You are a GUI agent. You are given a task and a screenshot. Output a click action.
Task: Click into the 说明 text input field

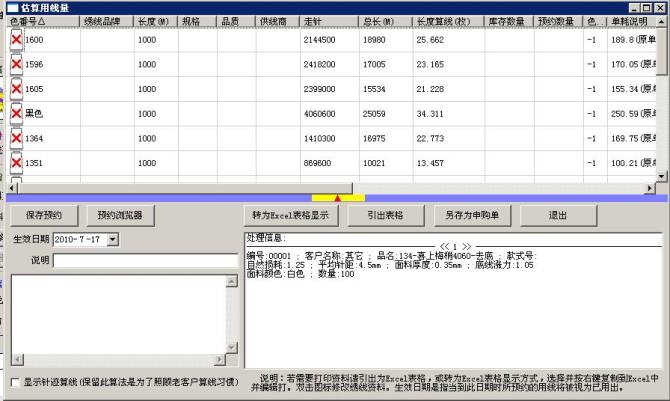point(145,261)
